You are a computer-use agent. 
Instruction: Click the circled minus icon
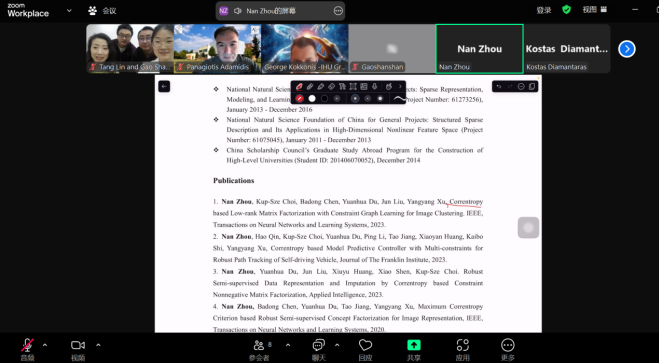(x=521, y=87)
